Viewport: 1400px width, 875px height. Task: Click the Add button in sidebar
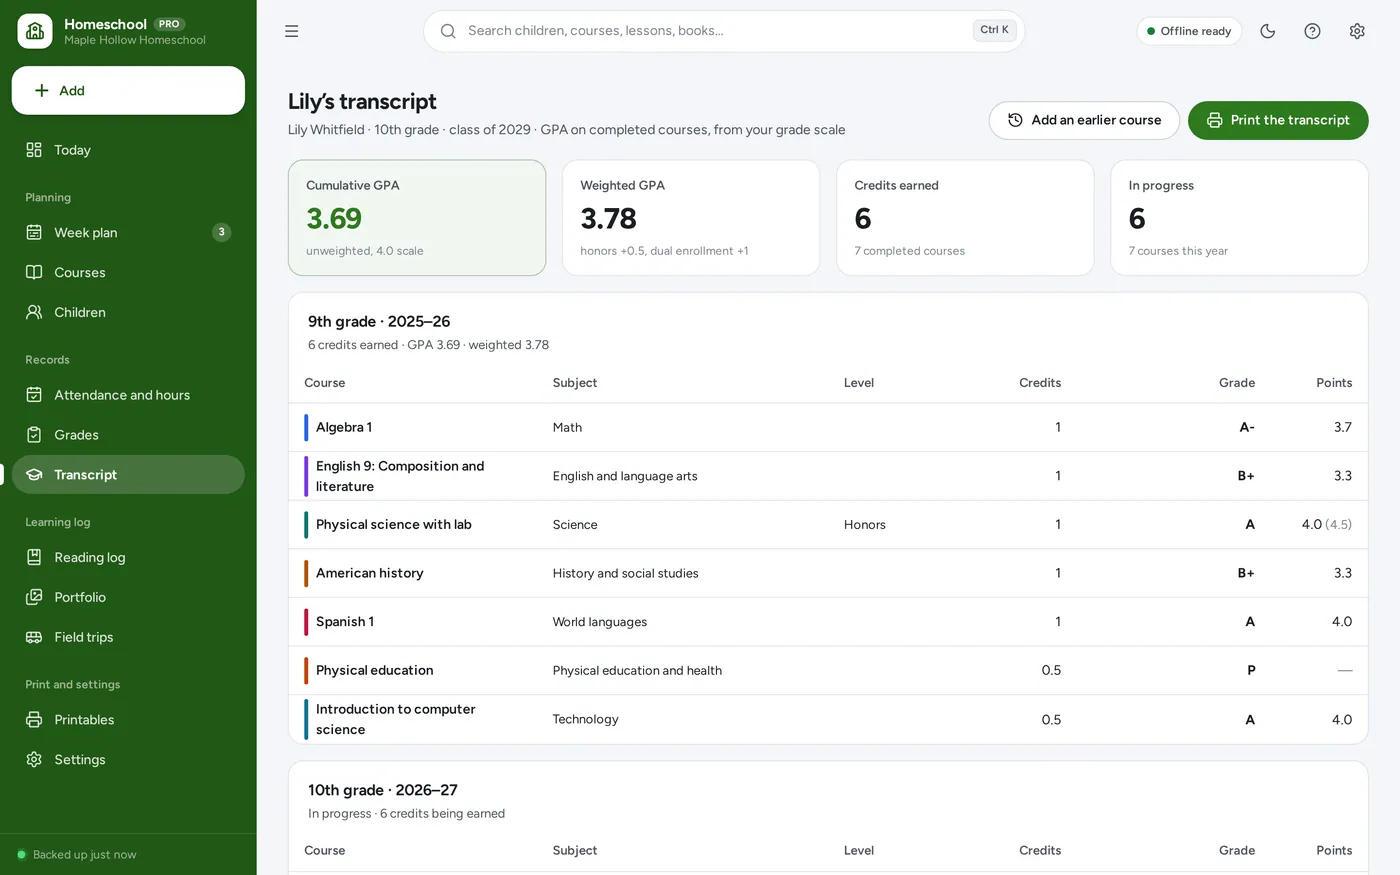click(128, 90)
